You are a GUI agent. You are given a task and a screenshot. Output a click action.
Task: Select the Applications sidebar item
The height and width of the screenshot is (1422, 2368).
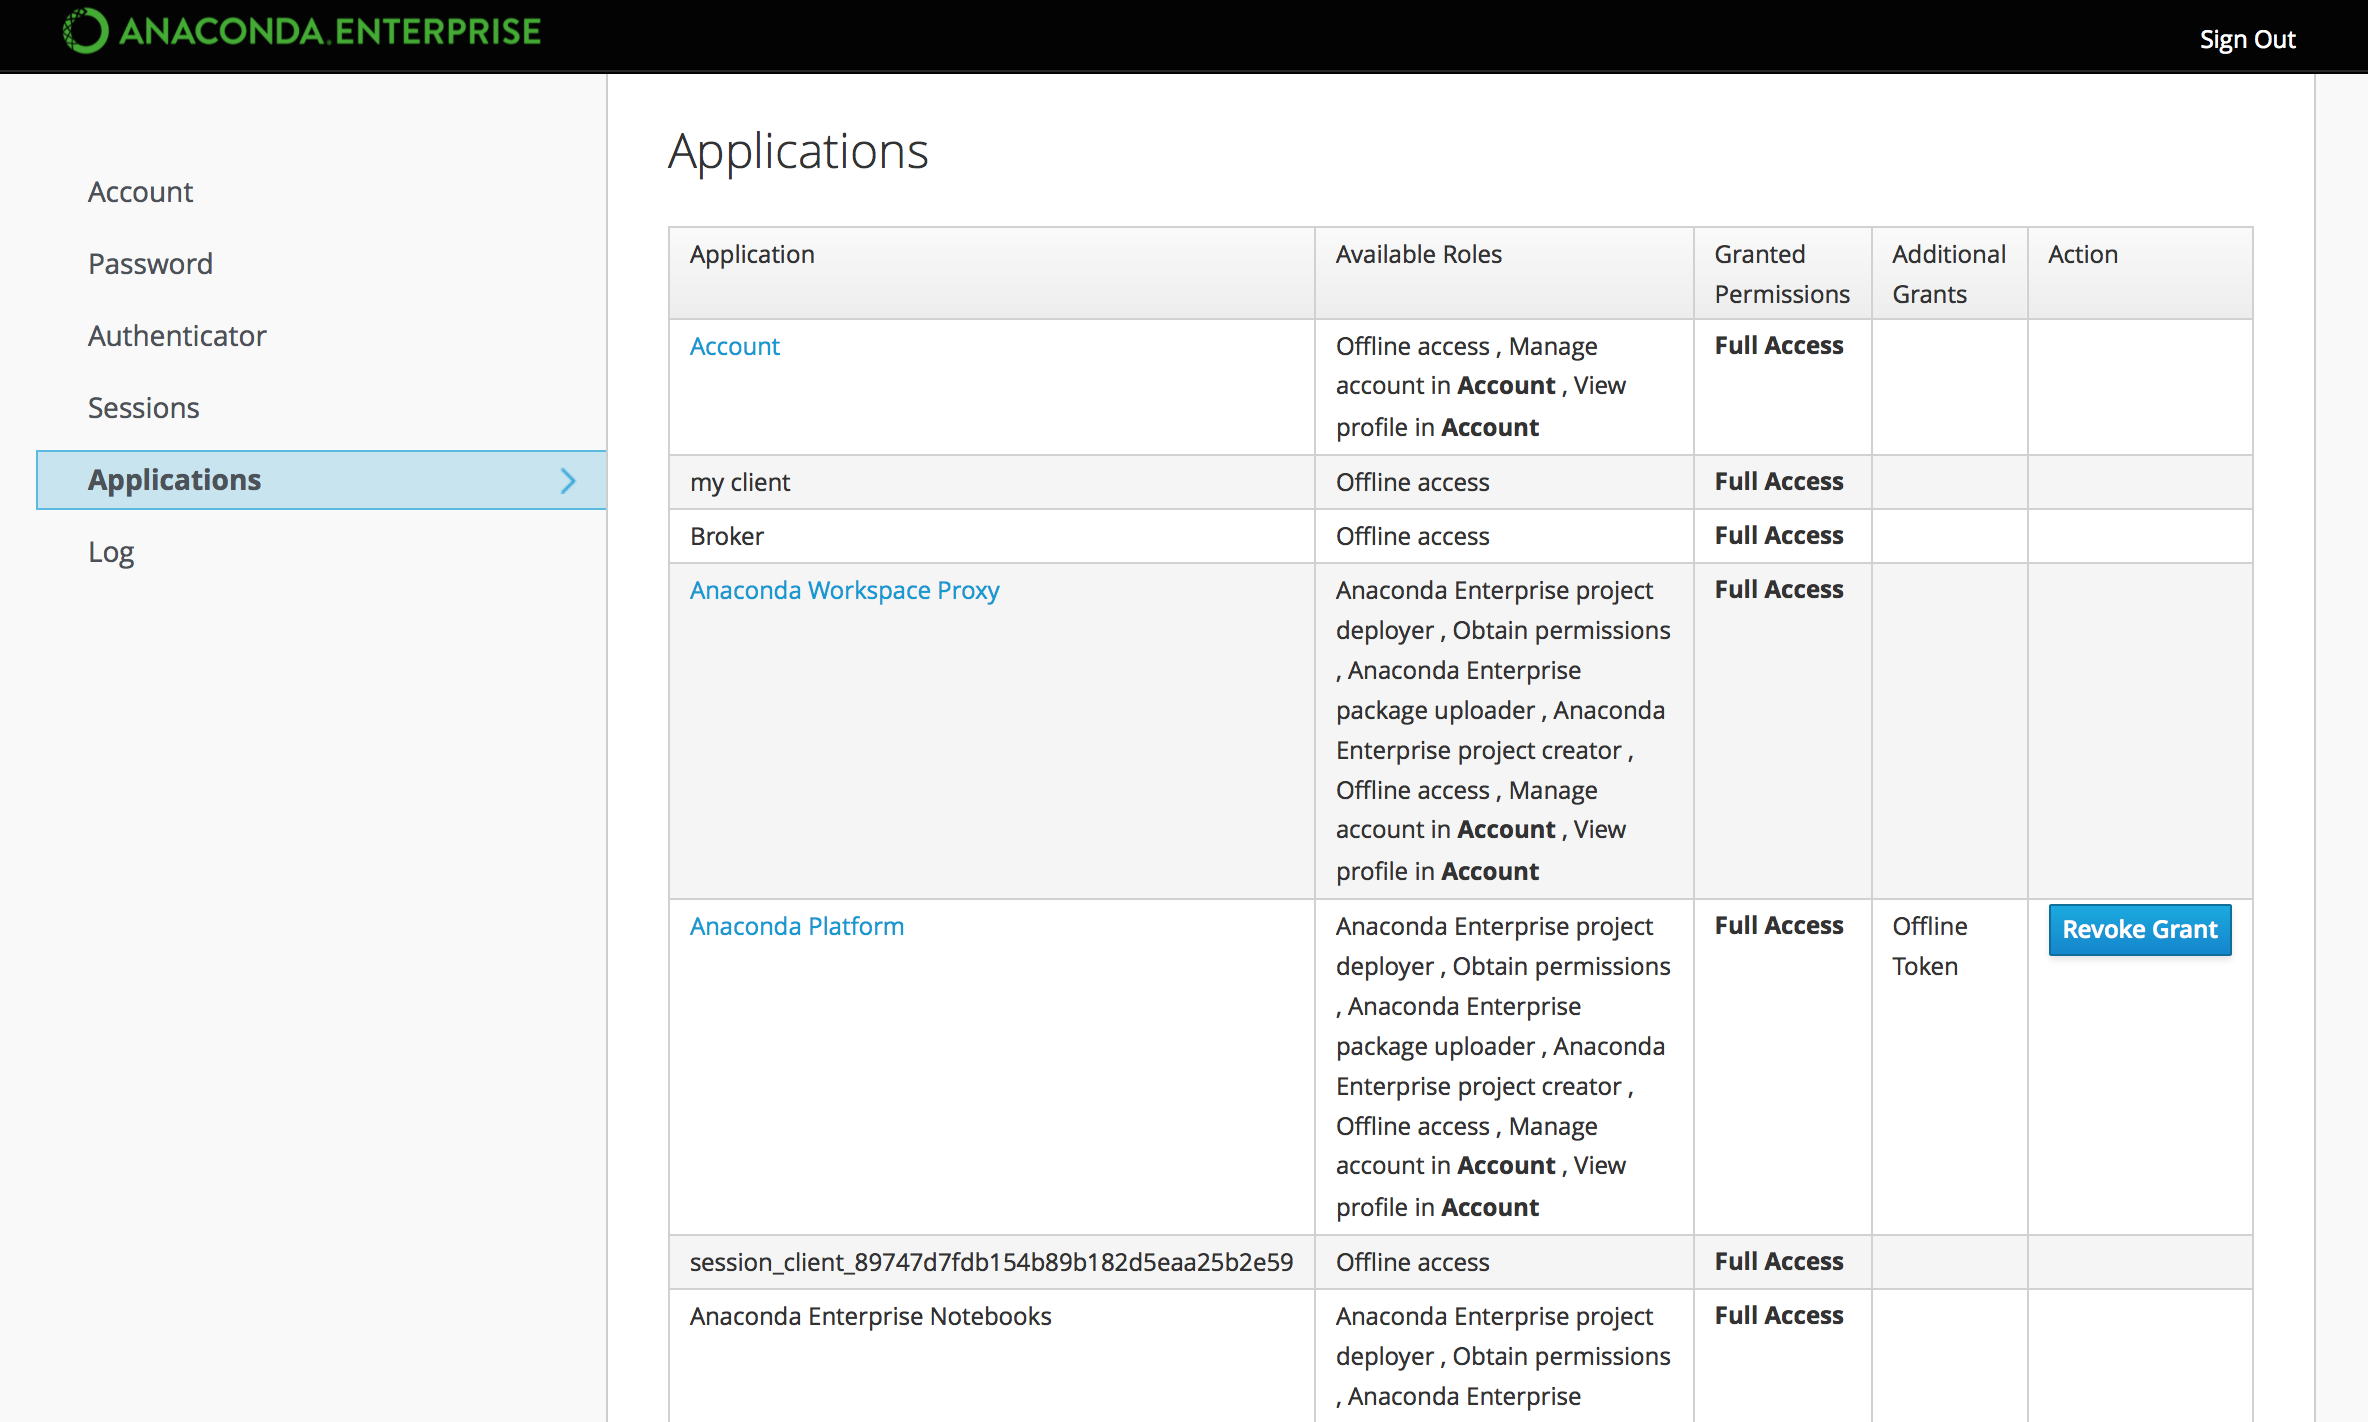[x=174, y=480]
